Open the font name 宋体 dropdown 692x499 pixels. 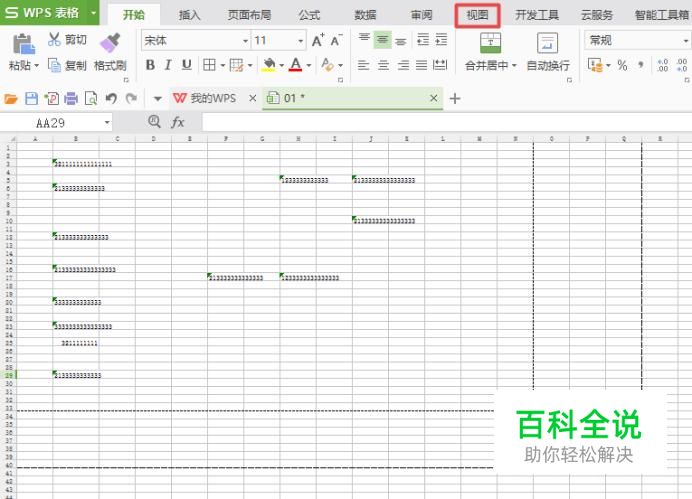(x=245, y=41)
